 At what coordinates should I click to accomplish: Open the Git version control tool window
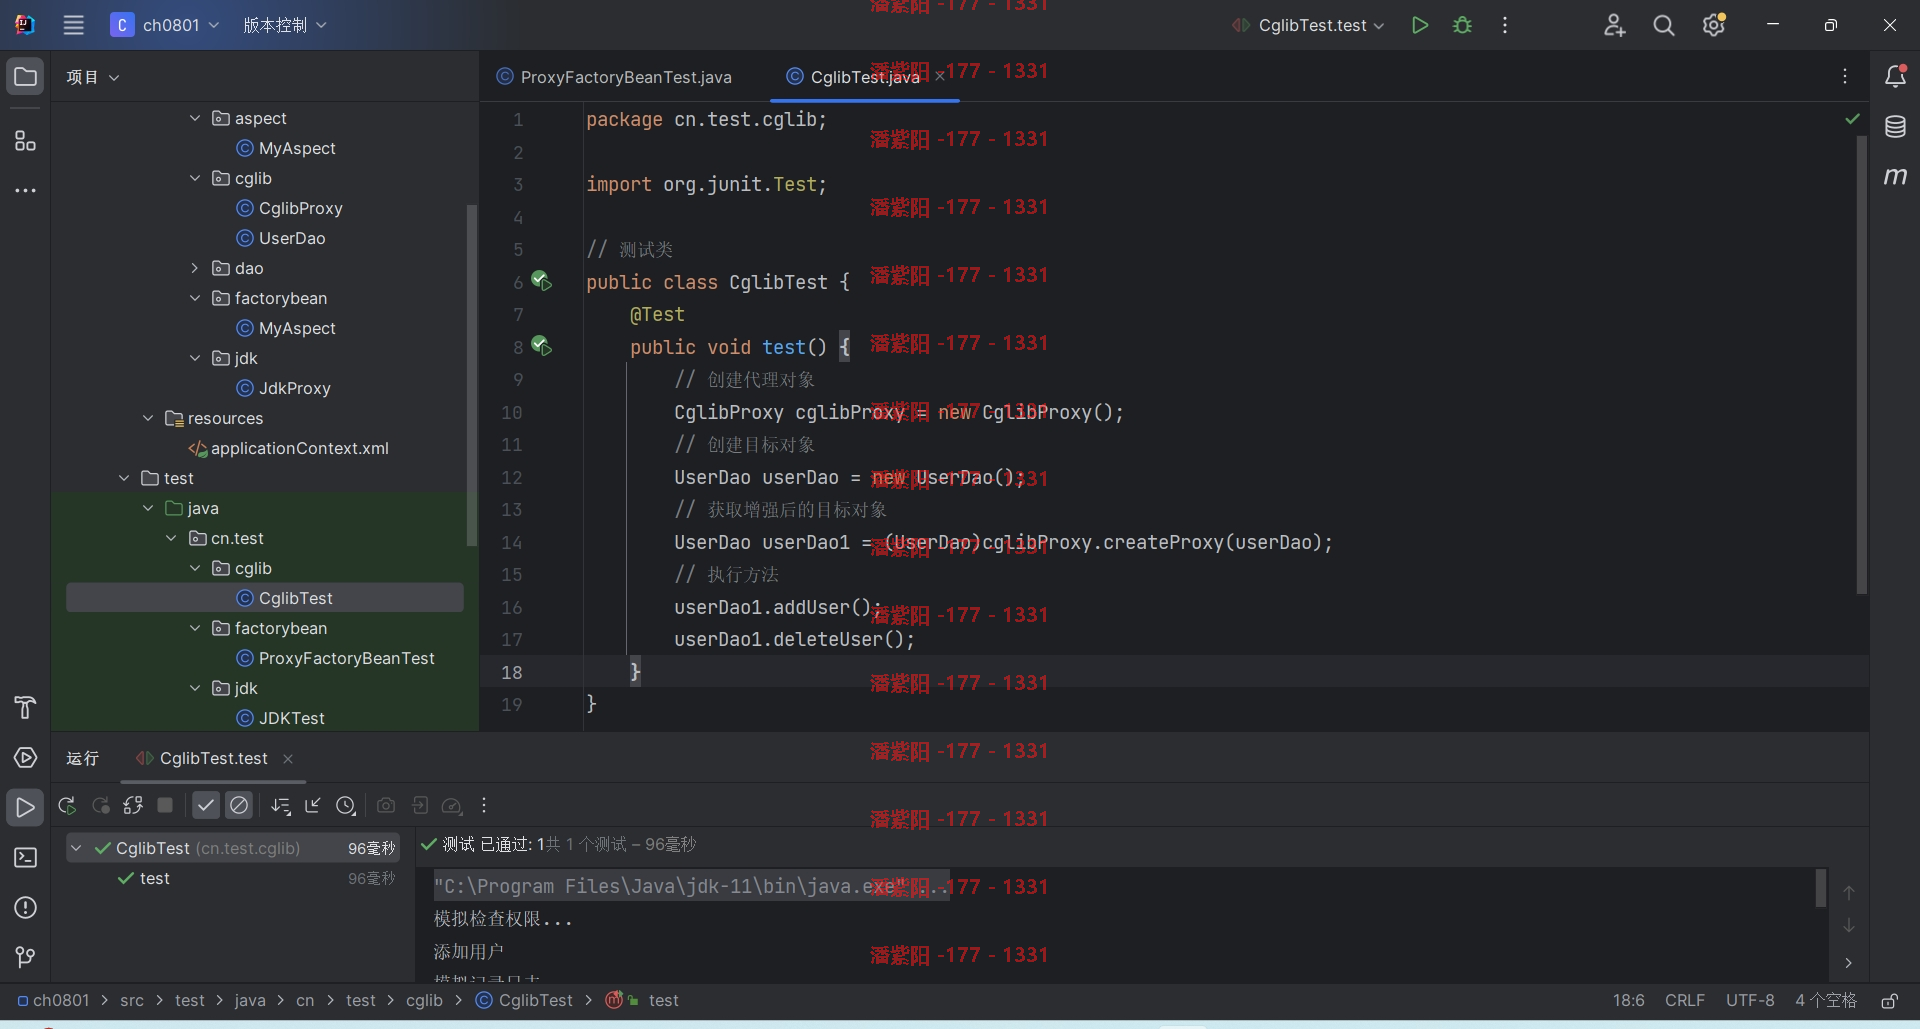click(25, 958)
